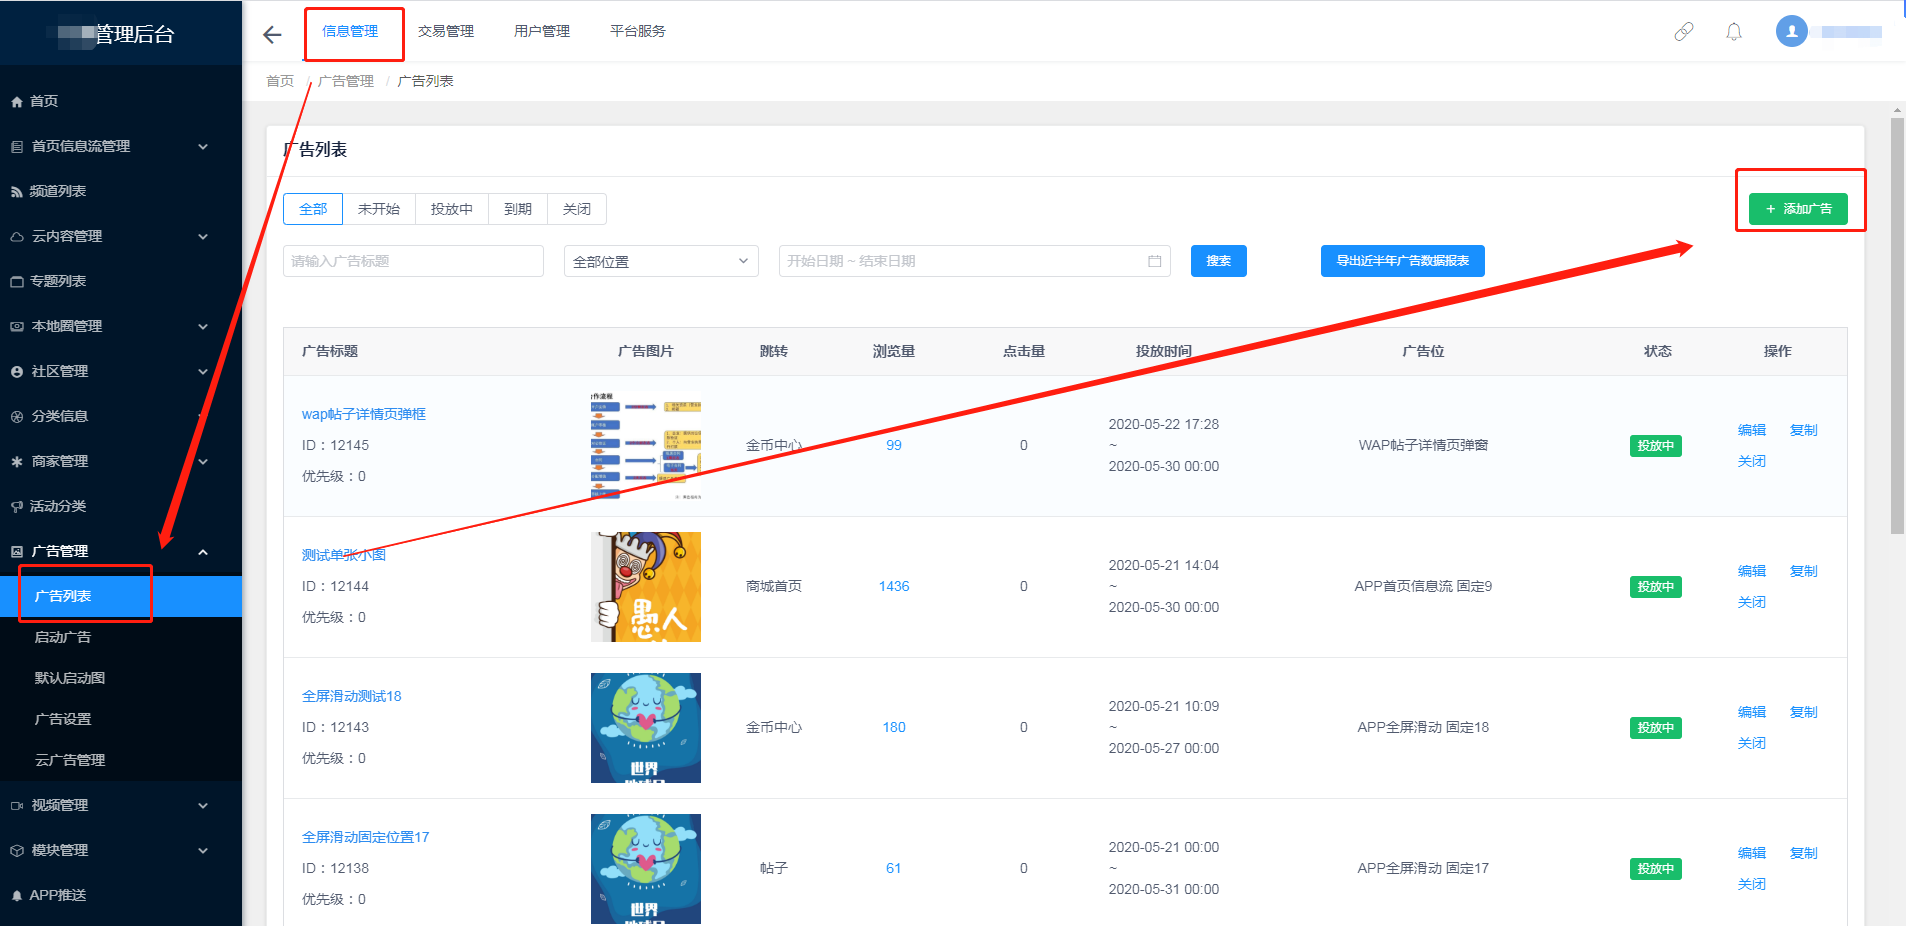Click thumbnail image of ad 12144
Viewport: 1906px width, 926px height.
pos(646,587)
